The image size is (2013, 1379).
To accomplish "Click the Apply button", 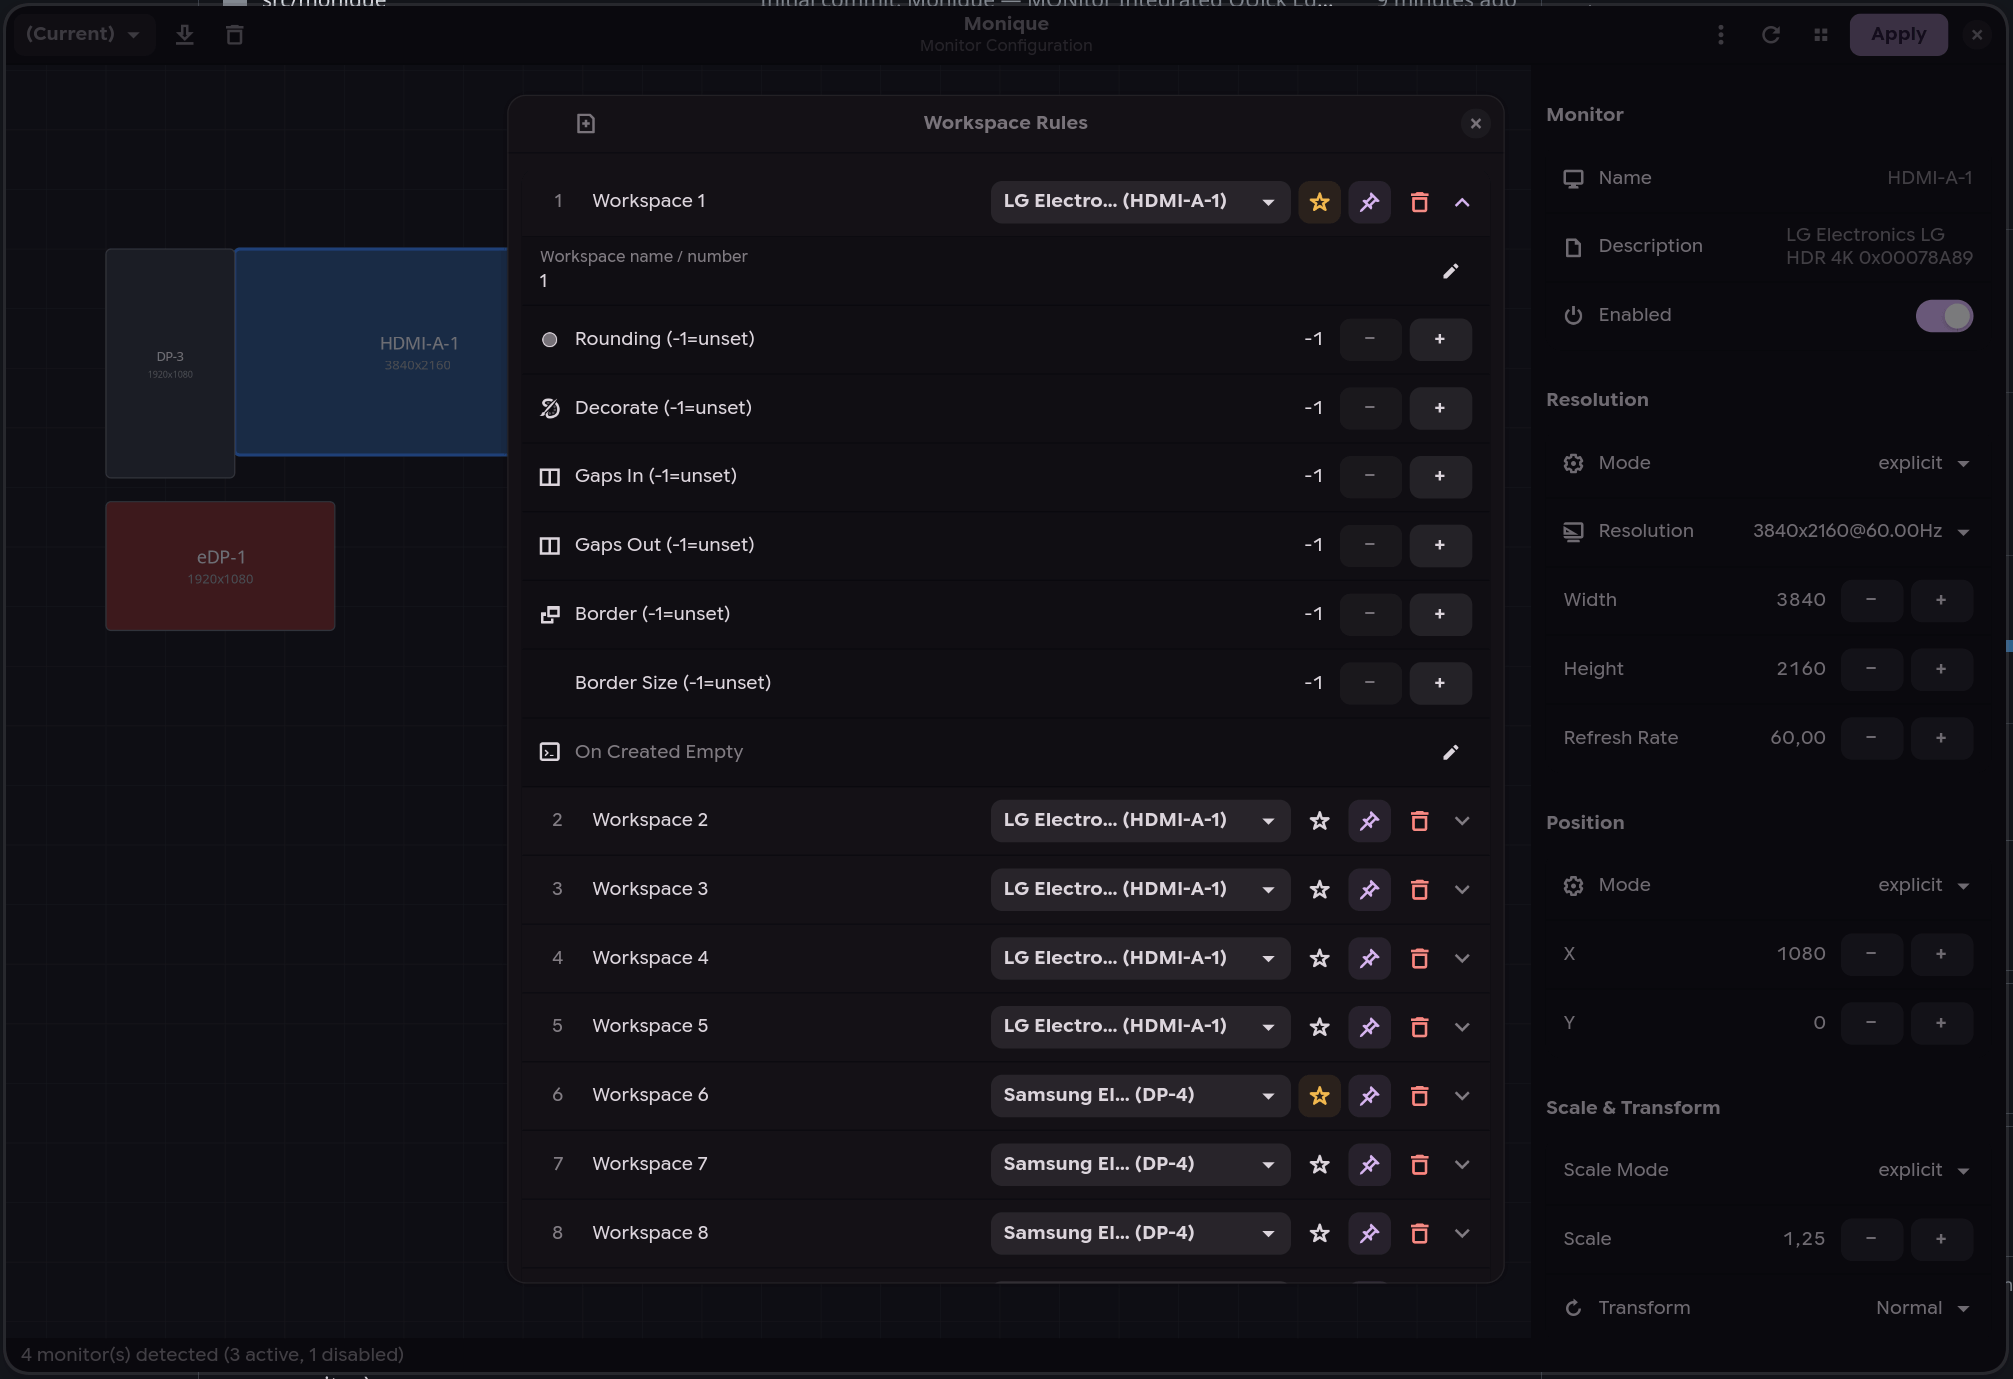I will point(1897,34).
